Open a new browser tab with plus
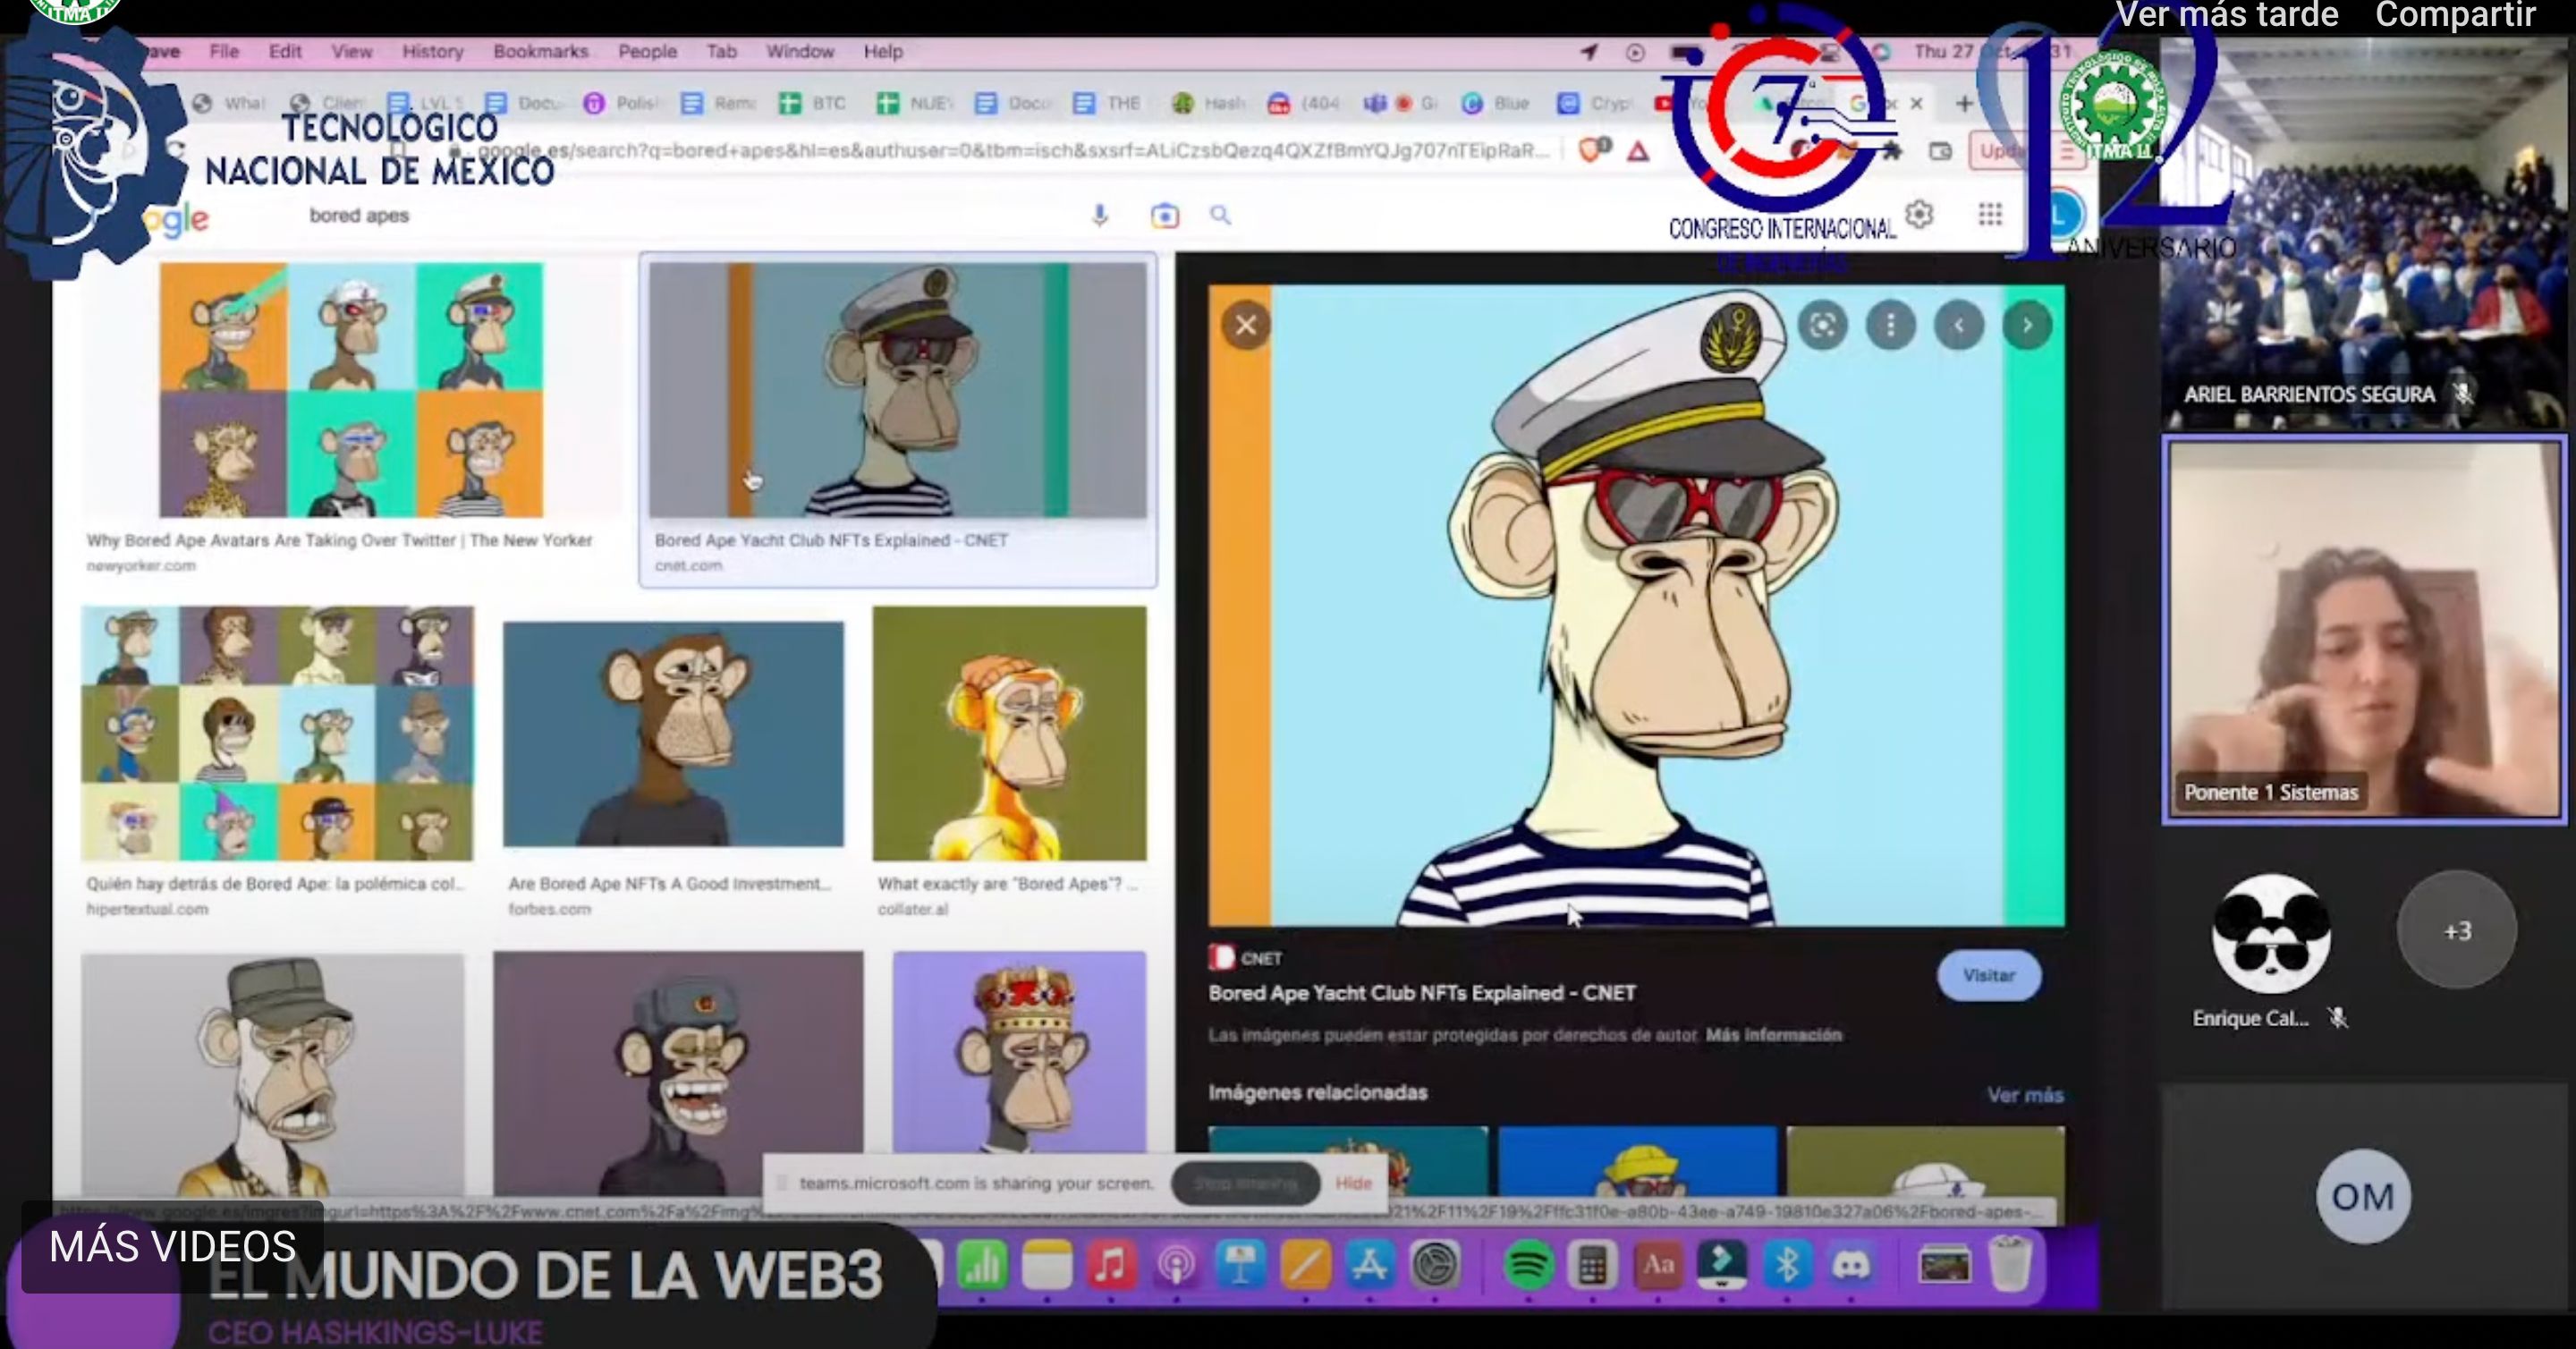The image size is (2576, 1349). pyautogui.click(x=1964, y=103)
